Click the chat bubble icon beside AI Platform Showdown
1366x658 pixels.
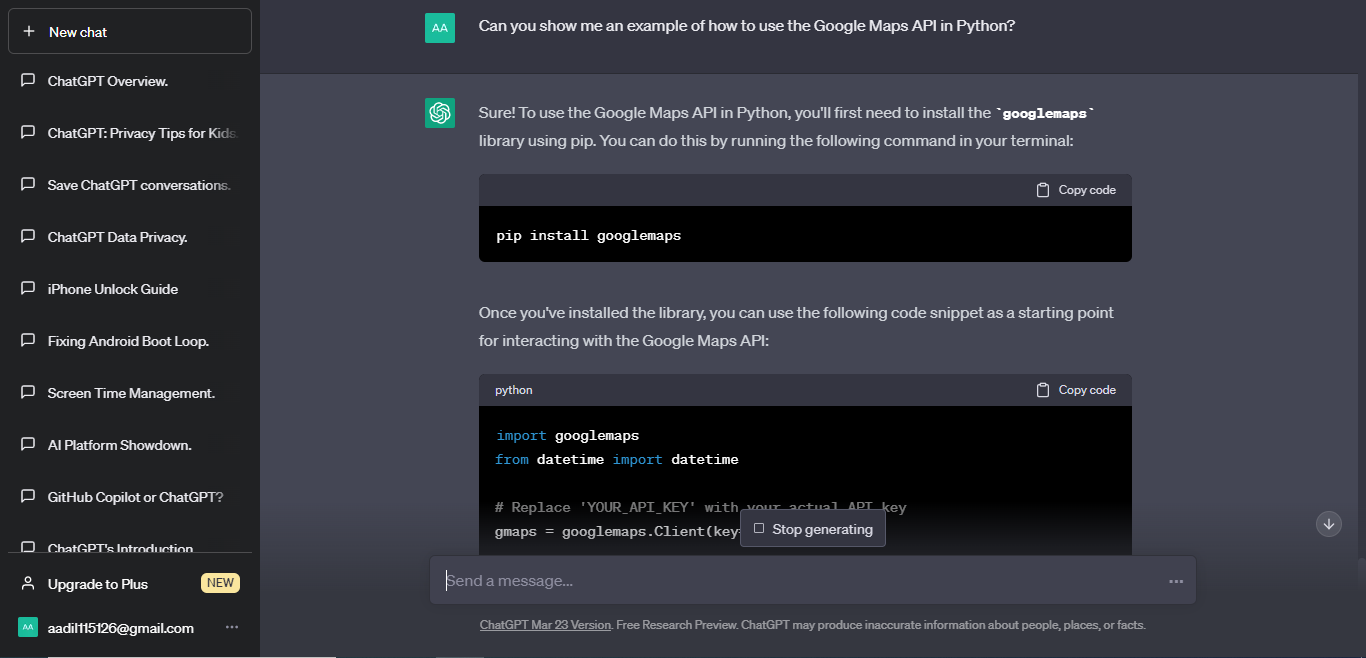28,445
